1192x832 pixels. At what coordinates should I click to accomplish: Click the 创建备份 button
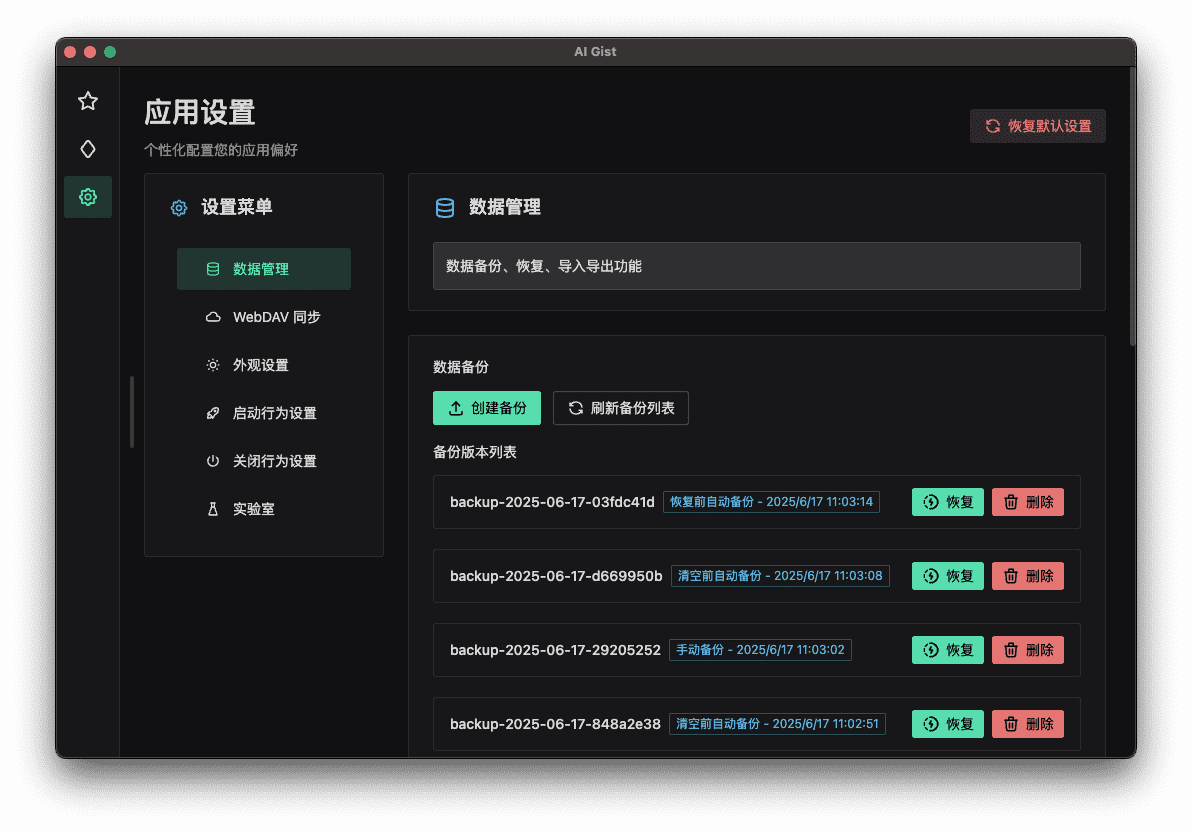[x=487, y=408]
